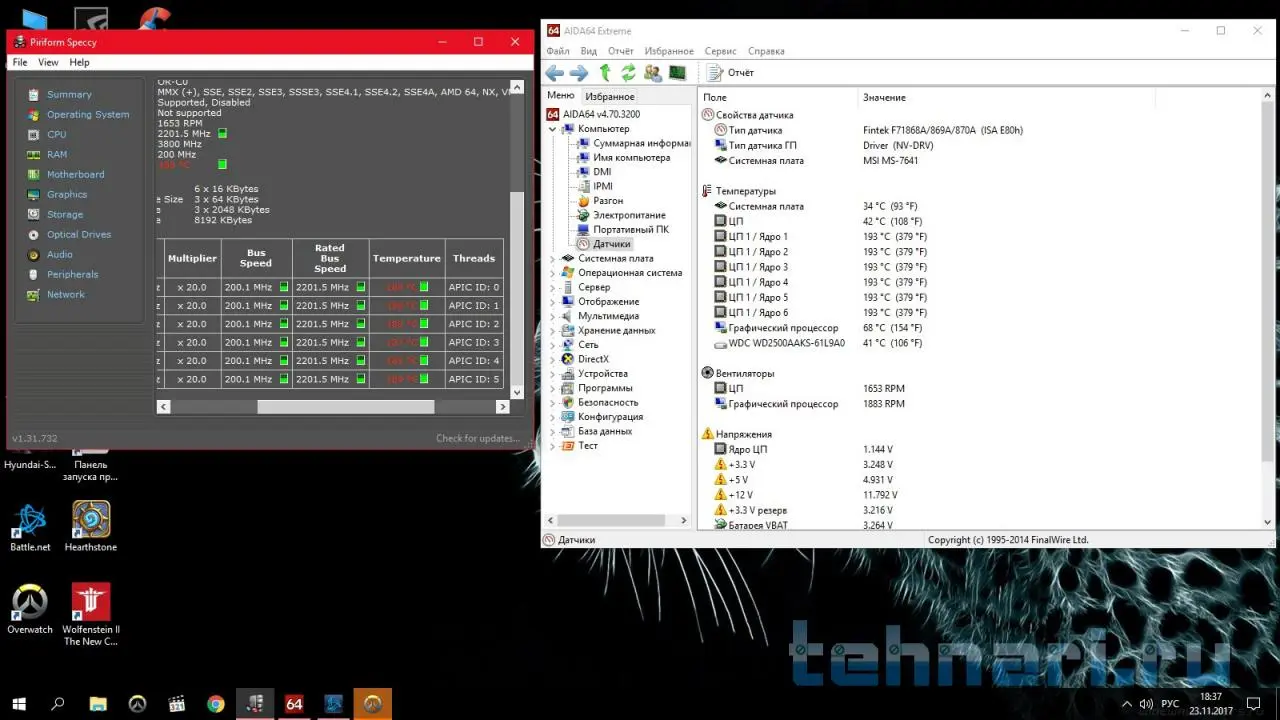The height and width of the screenshot is (720, 1280).
Task: Select CPU in the Speccy sidebar
Action: [57, 134]
